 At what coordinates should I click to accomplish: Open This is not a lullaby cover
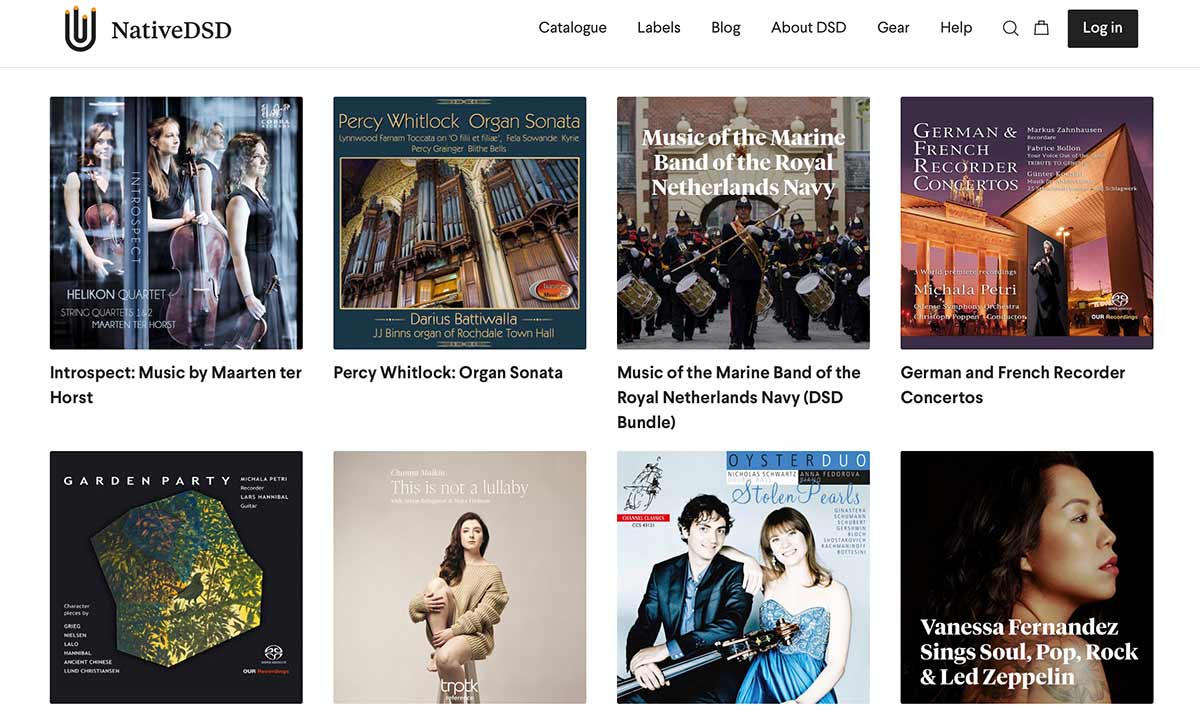tap(459, 577)
